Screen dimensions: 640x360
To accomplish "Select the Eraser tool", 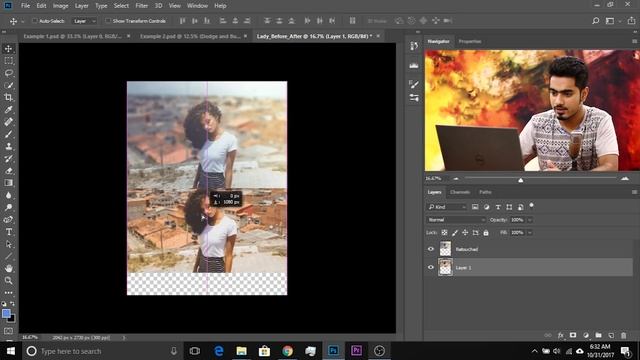I will click(9, 171).
